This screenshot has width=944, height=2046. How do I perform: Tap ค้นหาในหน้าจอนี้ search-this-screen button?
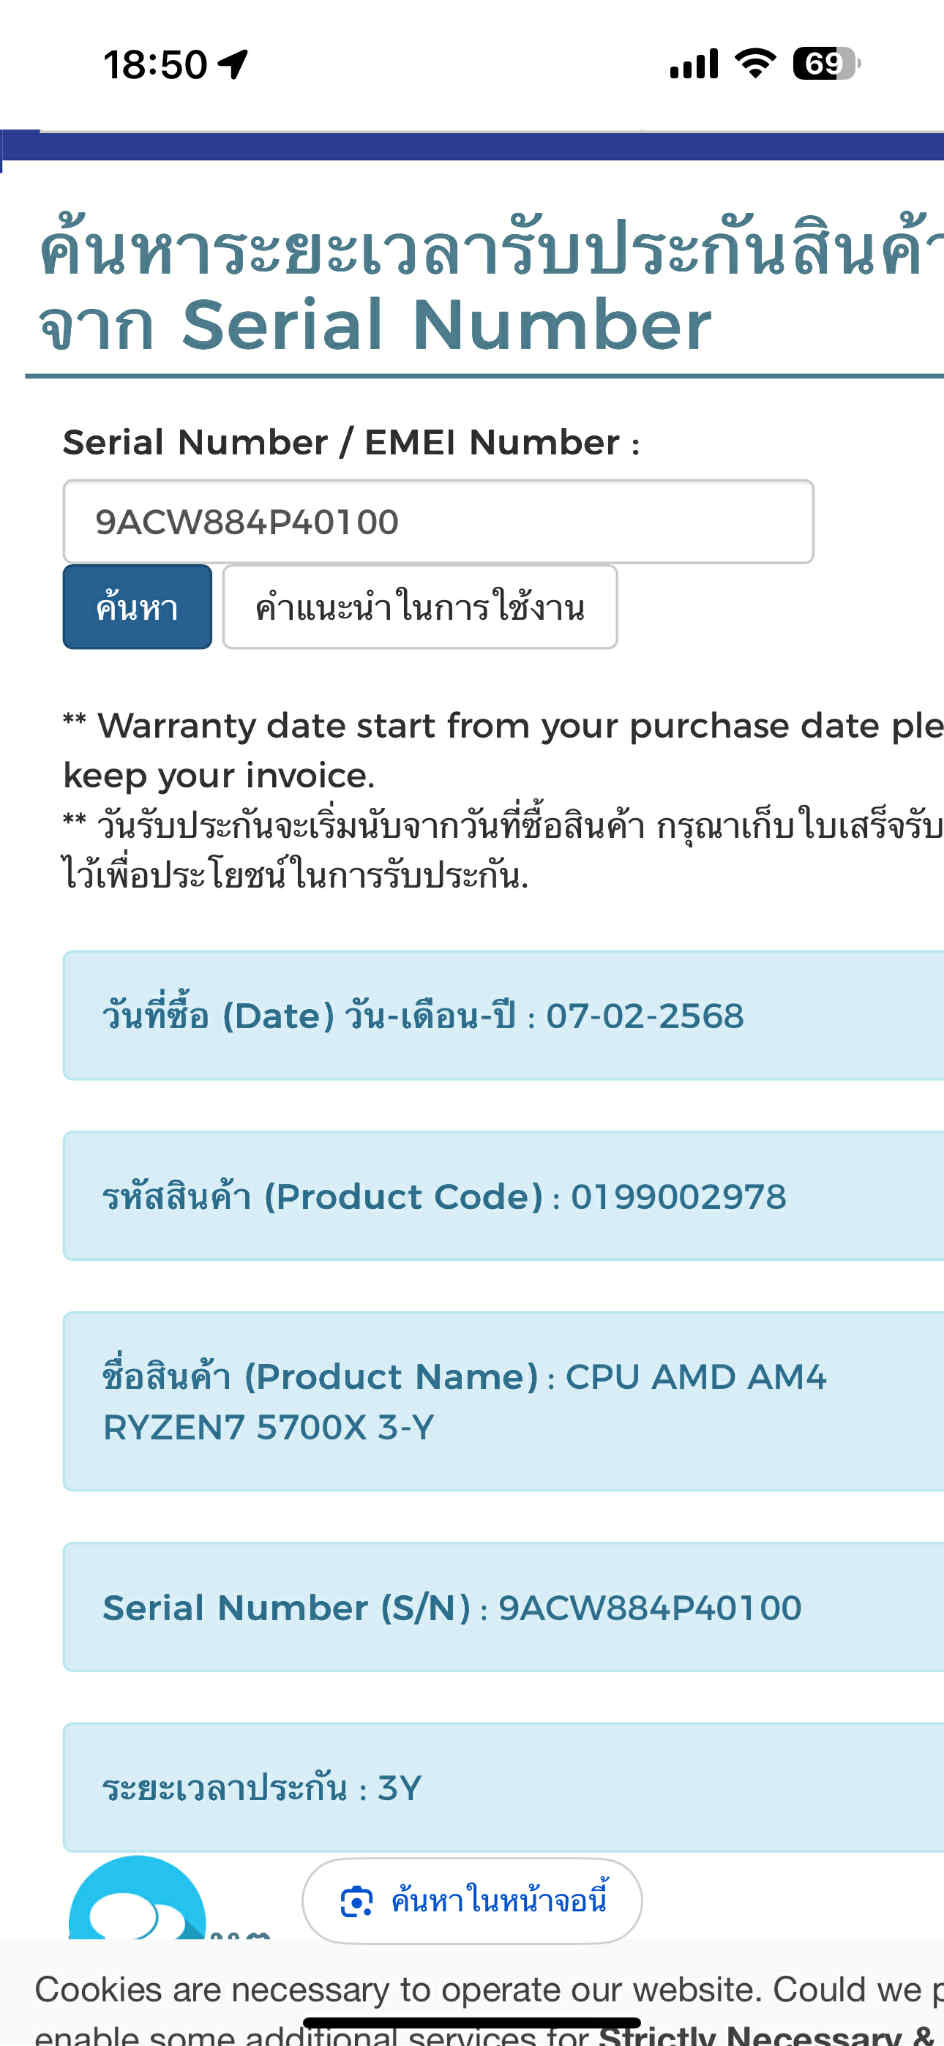pos(472,1901)
